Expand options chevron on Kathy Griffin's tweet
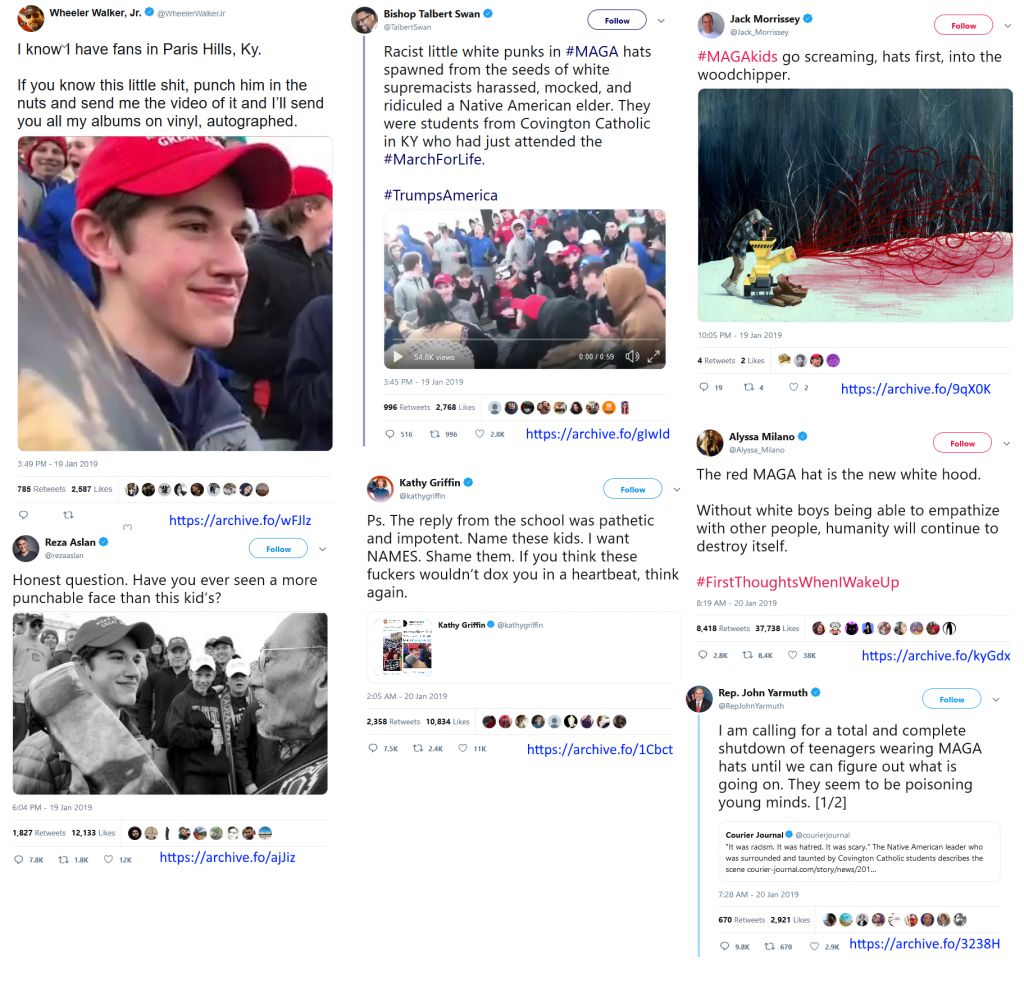Viewport: 1024px width, 986px height. 677,489
